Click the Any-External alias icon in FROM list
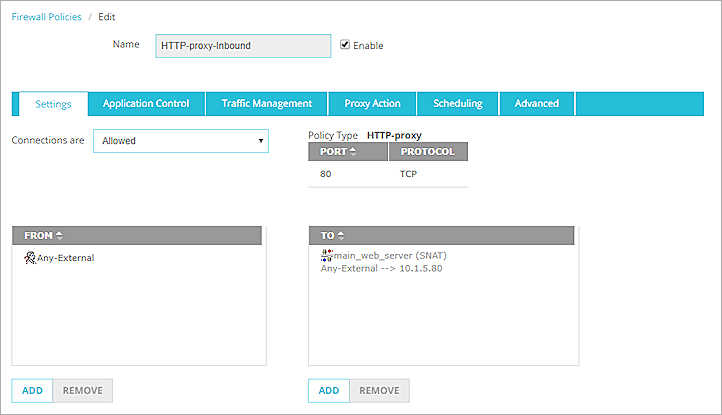Screen dimensions: 722x415 click(x=28, y=258)
